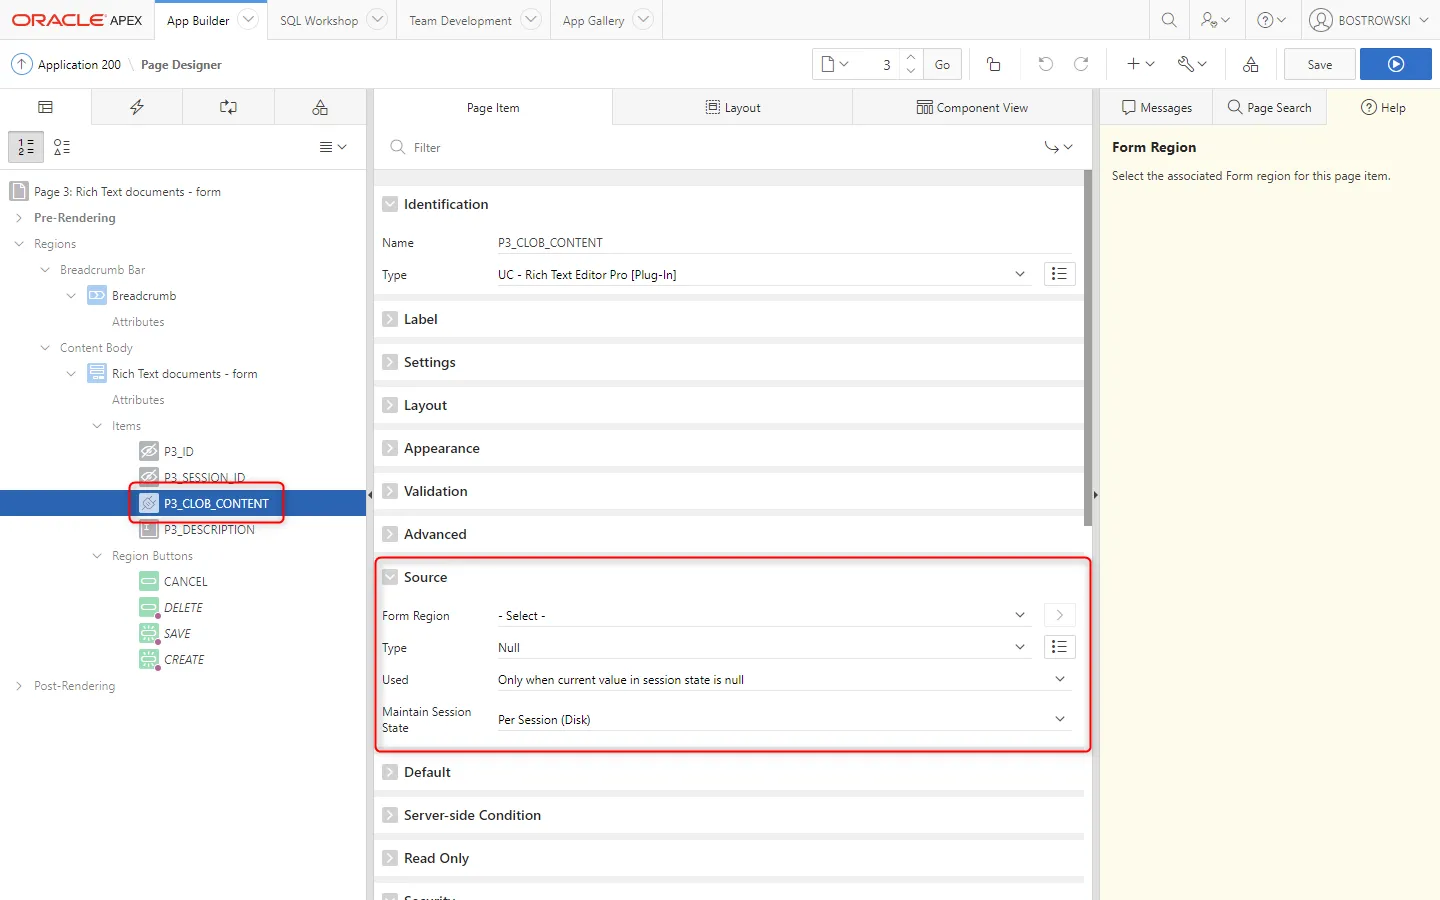This screenshot has height=900, width=1440.
Task: Switch to Dynamic Actions lightning tab
Action: (137, 107)
